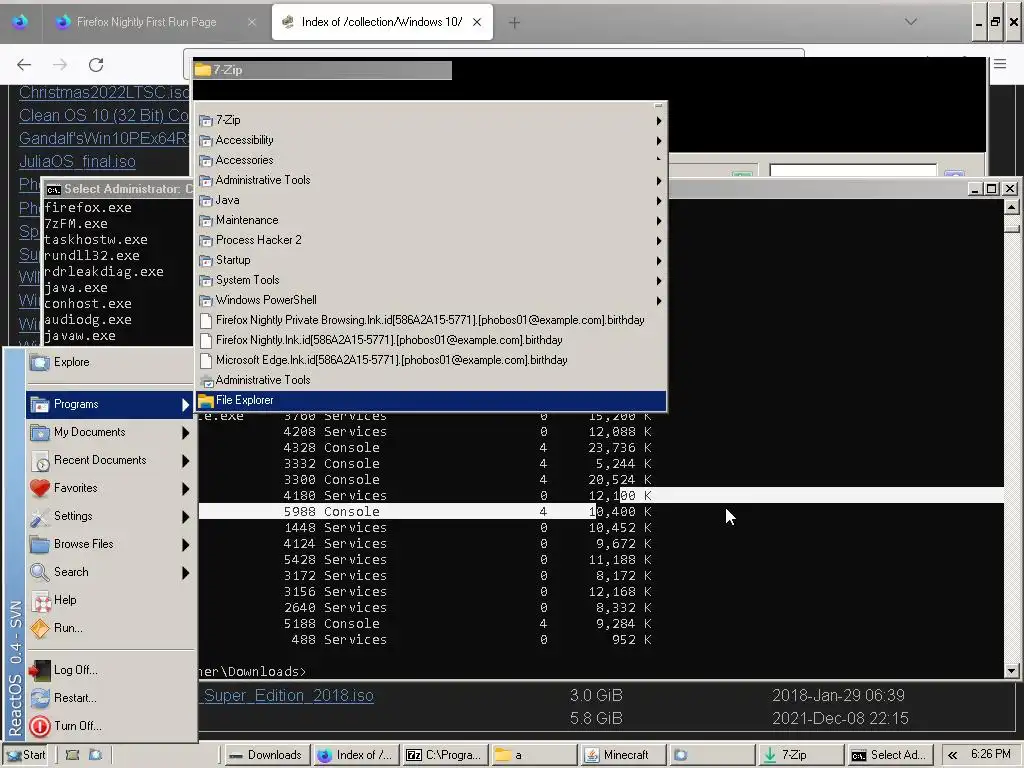The height and width of the screenshot is (768, 1024).
Task: Switch to folder 'a' taskbar button
Action: (x=534, y=755)
